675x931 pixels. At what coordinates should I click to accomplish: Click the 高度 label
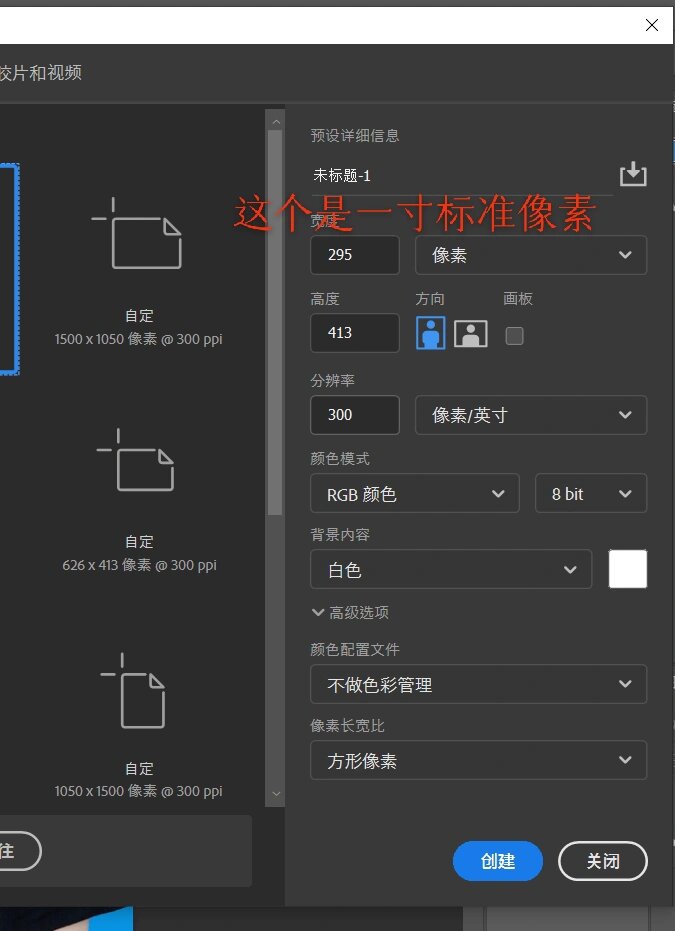(325, 299)
